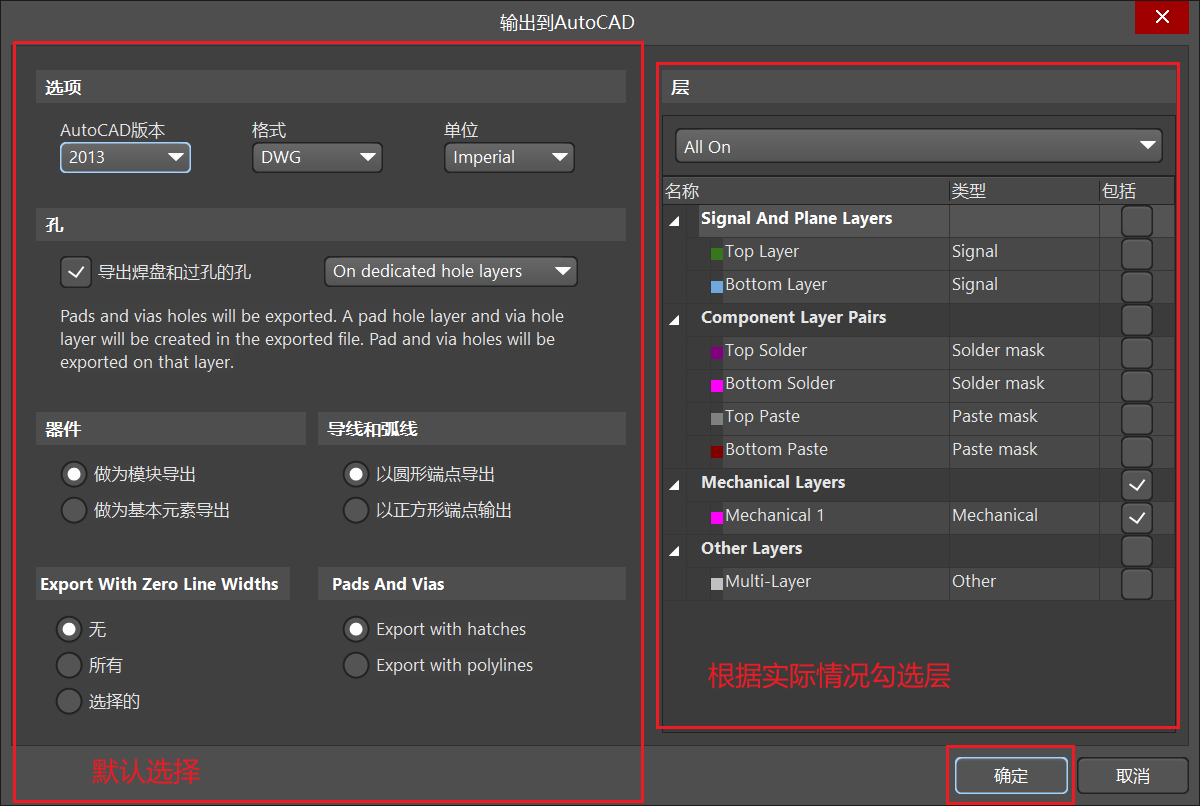The height and width of the screenshot is (806, 1200).
Task: Select the Bottom Layer row name
Action: tap(776, 285)
